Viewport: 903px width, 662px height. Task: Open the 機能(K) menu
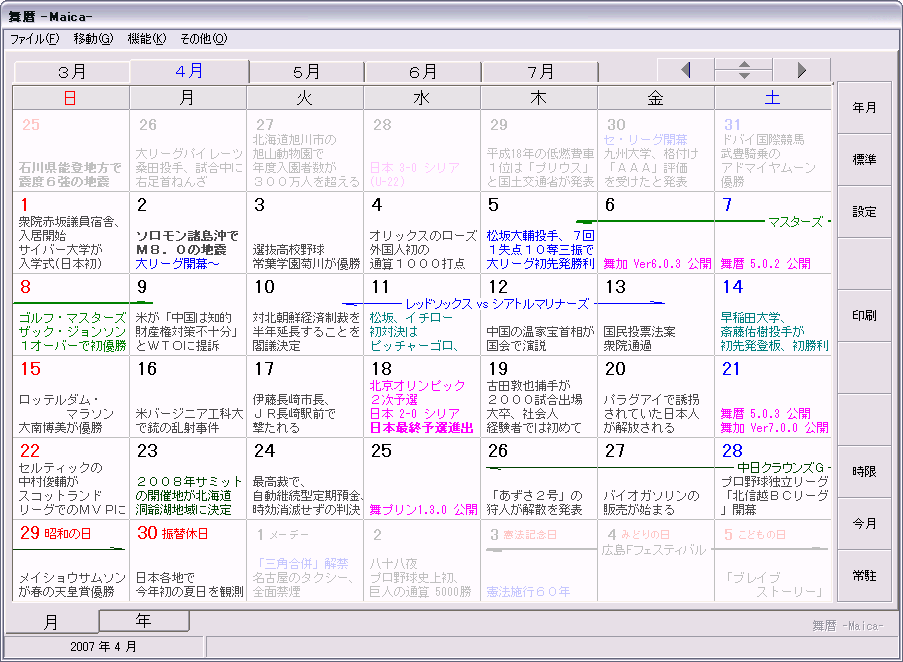[147, 39]
